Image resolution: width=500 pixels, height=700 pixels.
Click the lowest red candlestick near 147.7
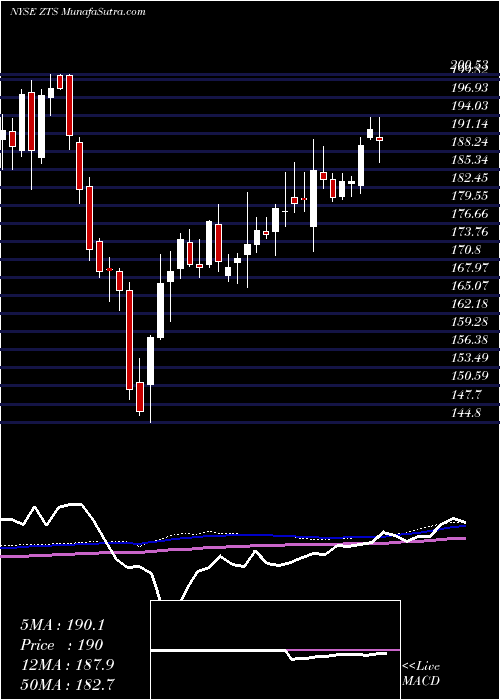click(x=140, y=396)
